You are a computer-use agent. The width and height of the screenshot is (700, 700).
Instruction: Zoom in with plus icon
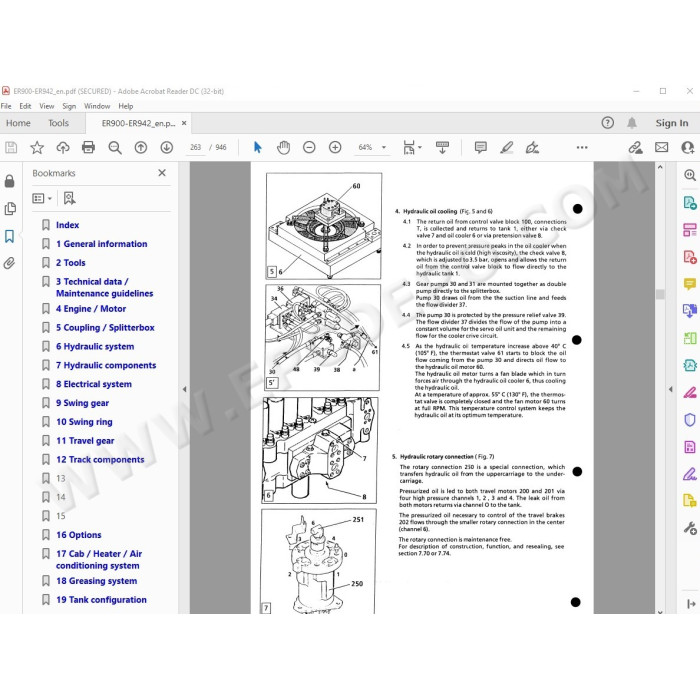point(335,147)
